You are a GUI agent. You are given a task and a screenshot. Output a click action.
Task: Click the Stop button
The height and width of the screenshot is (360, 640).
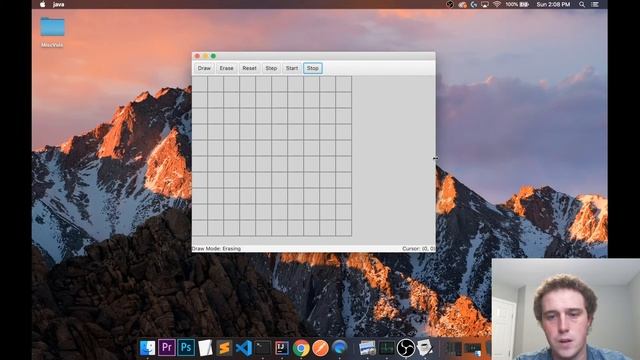tap(313, 68)
